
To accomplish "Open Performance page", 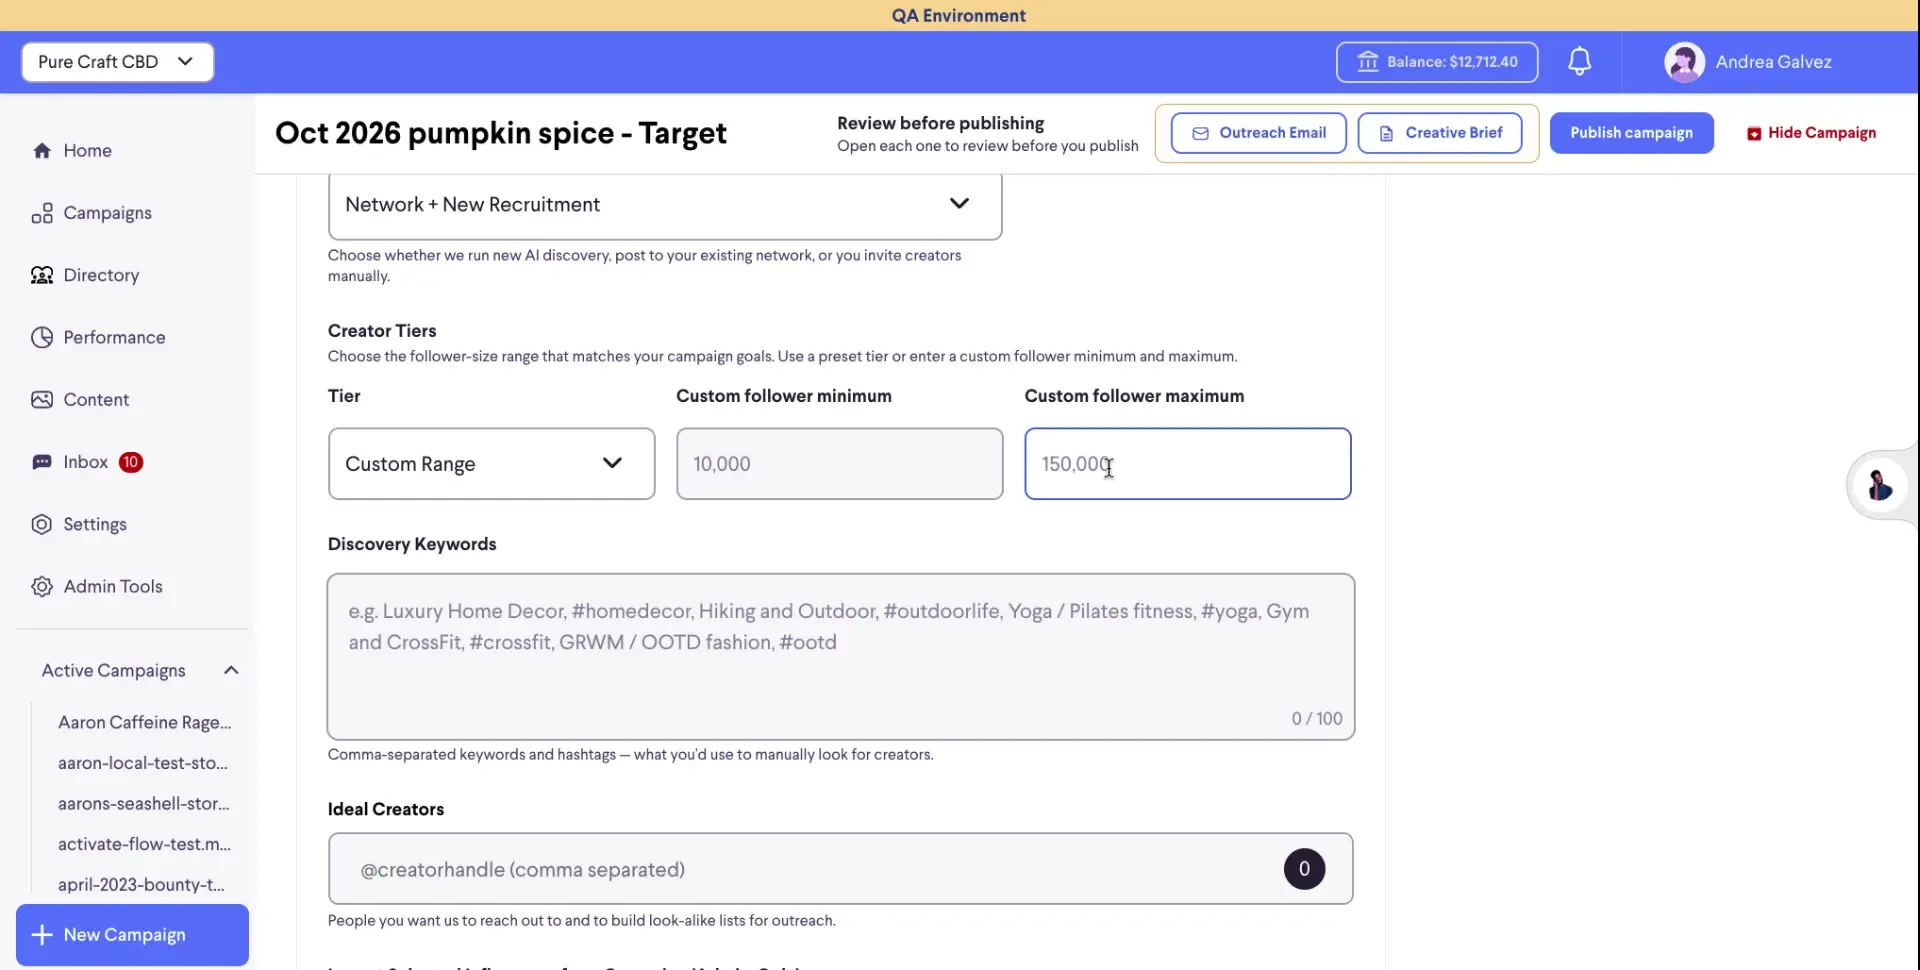I will [x=114, y=337].
